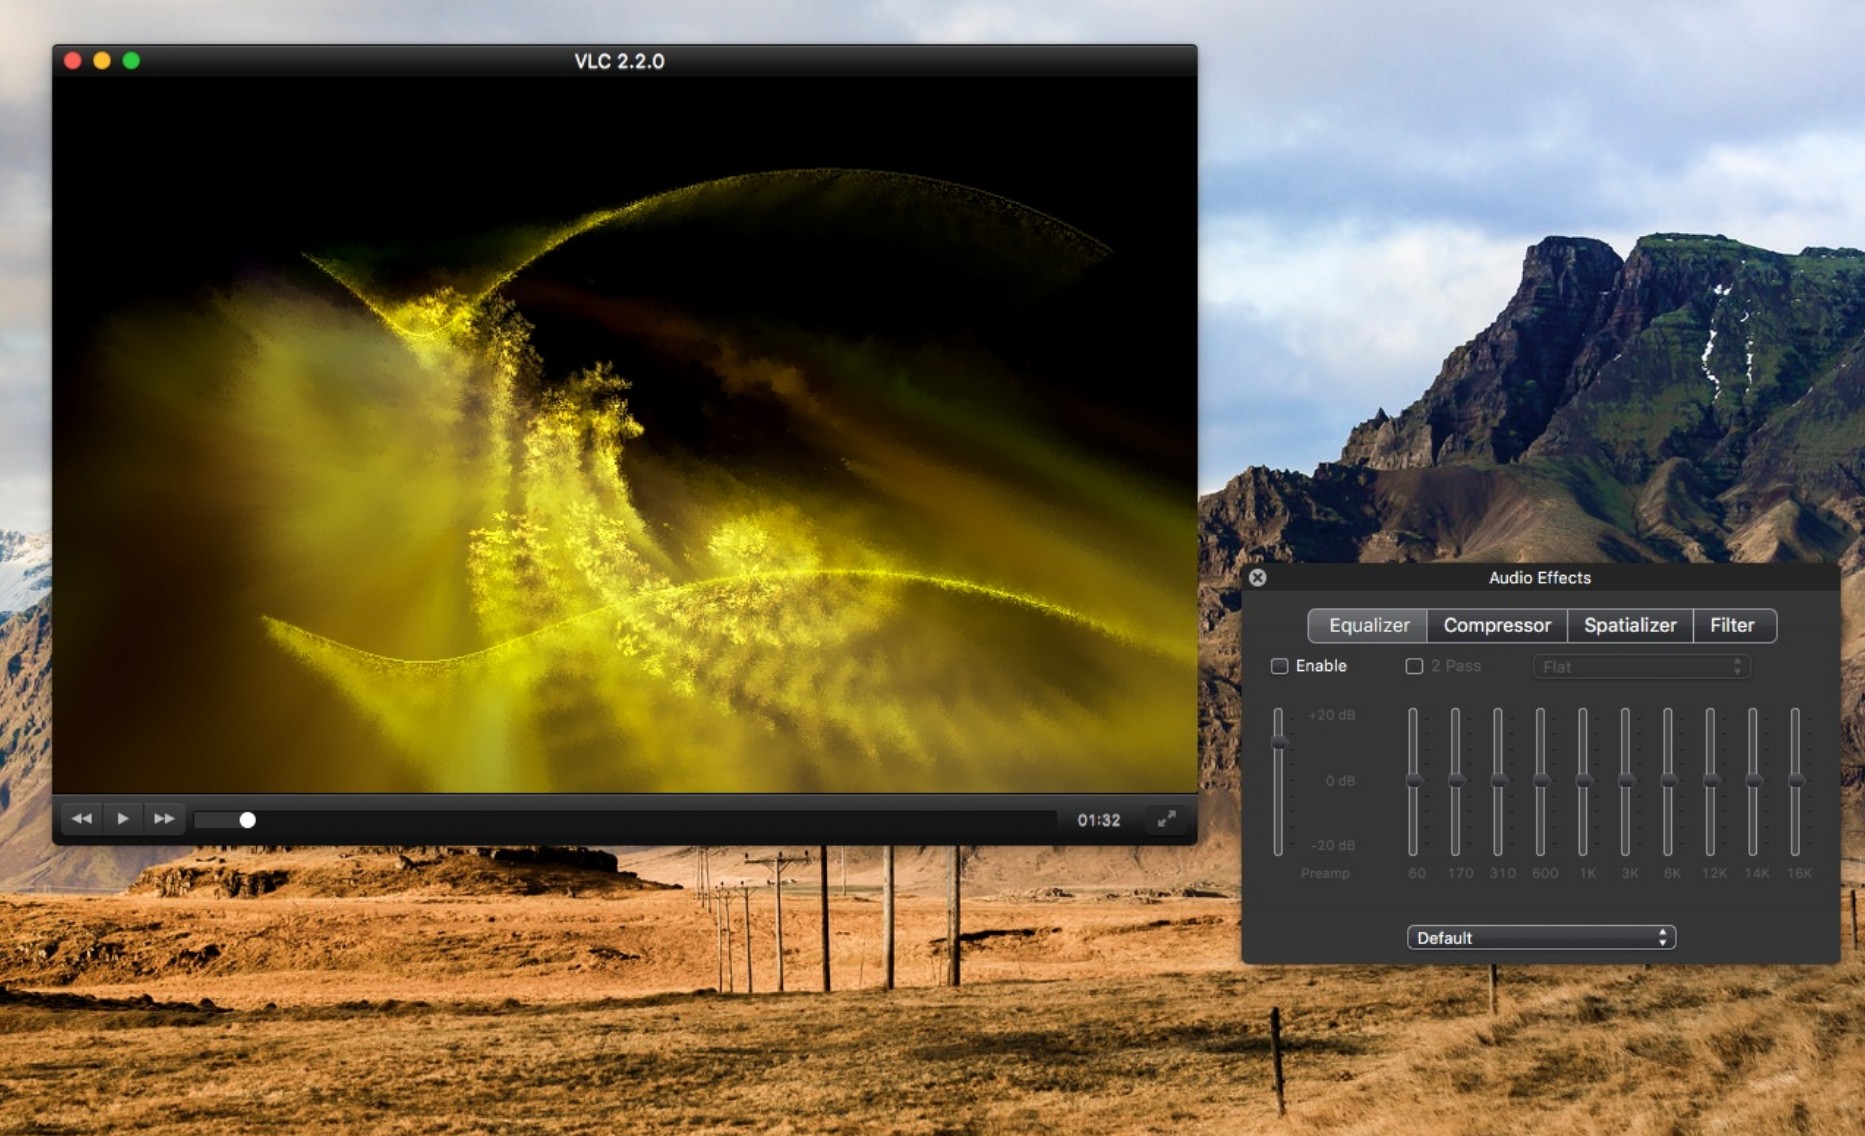Select the Filter tab

click(1734, 625)
